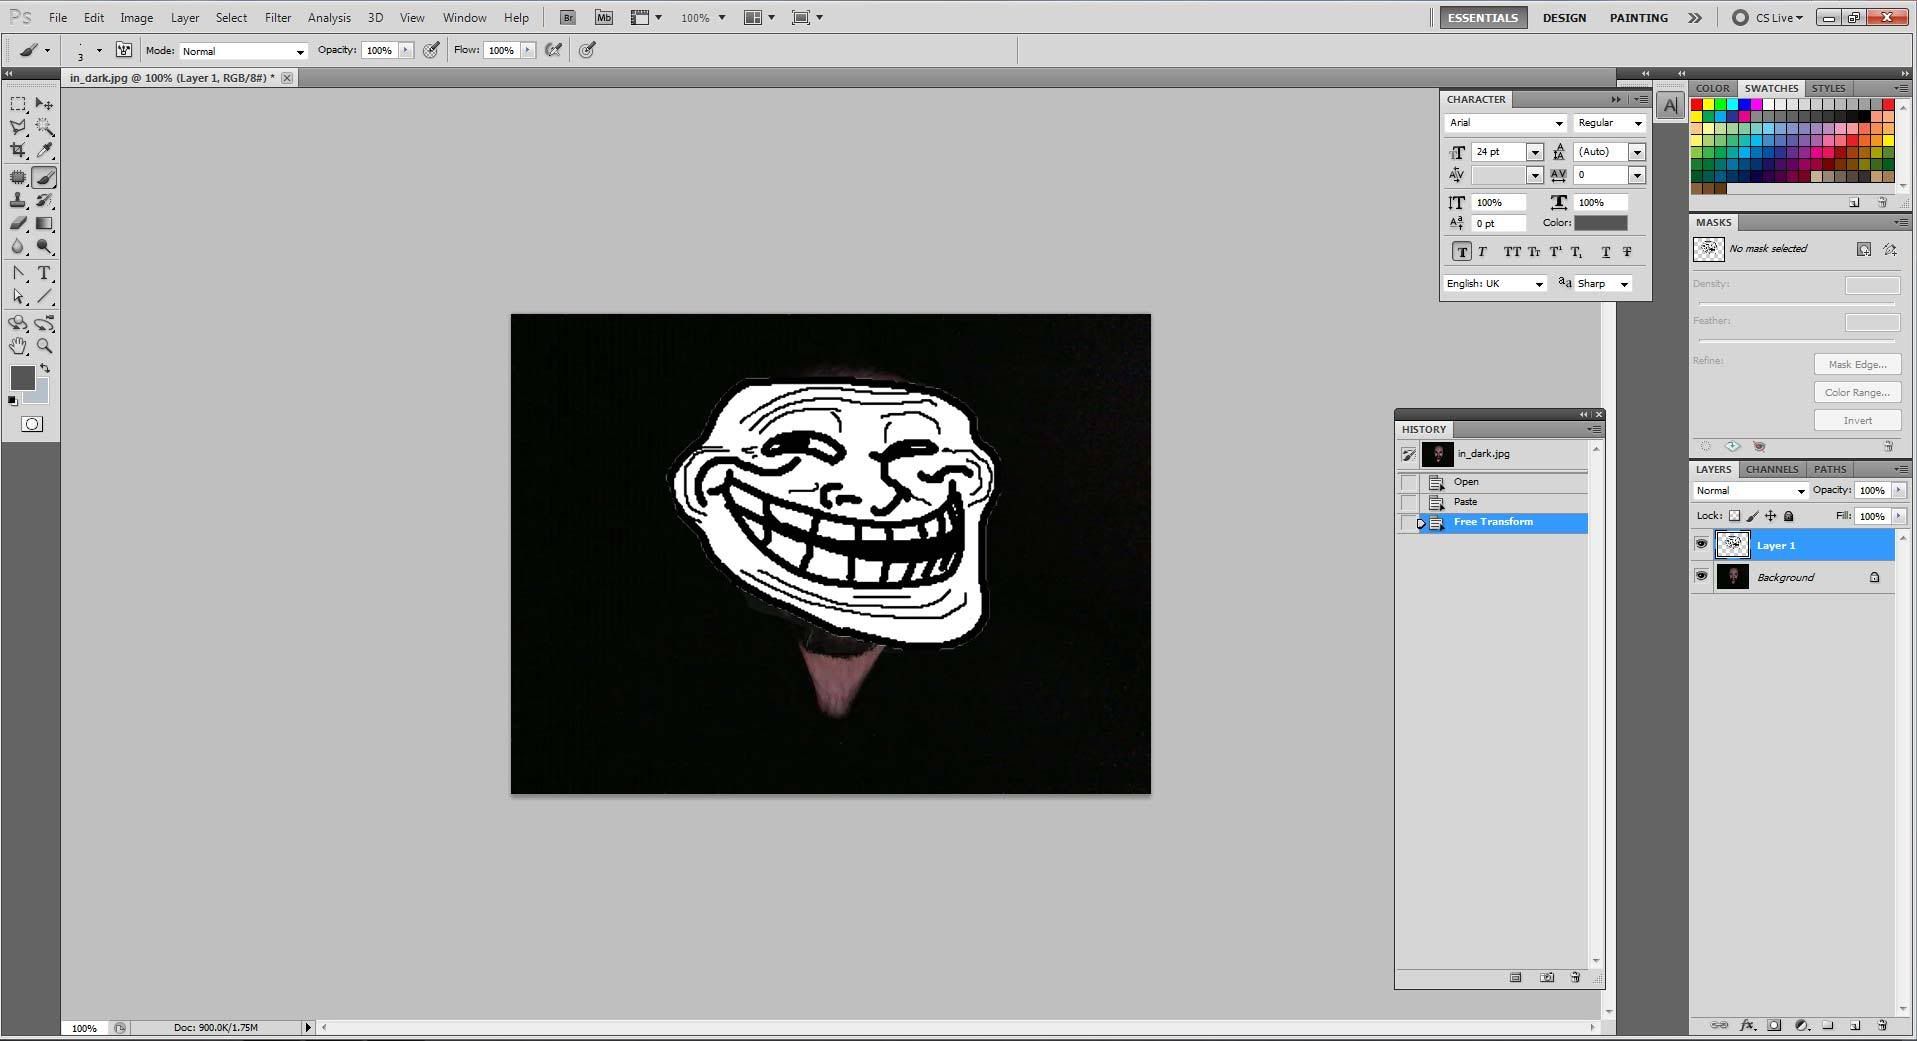1917x1041 pixels.
Task: Reset default foreground and background colors
Action: point(12,400)
